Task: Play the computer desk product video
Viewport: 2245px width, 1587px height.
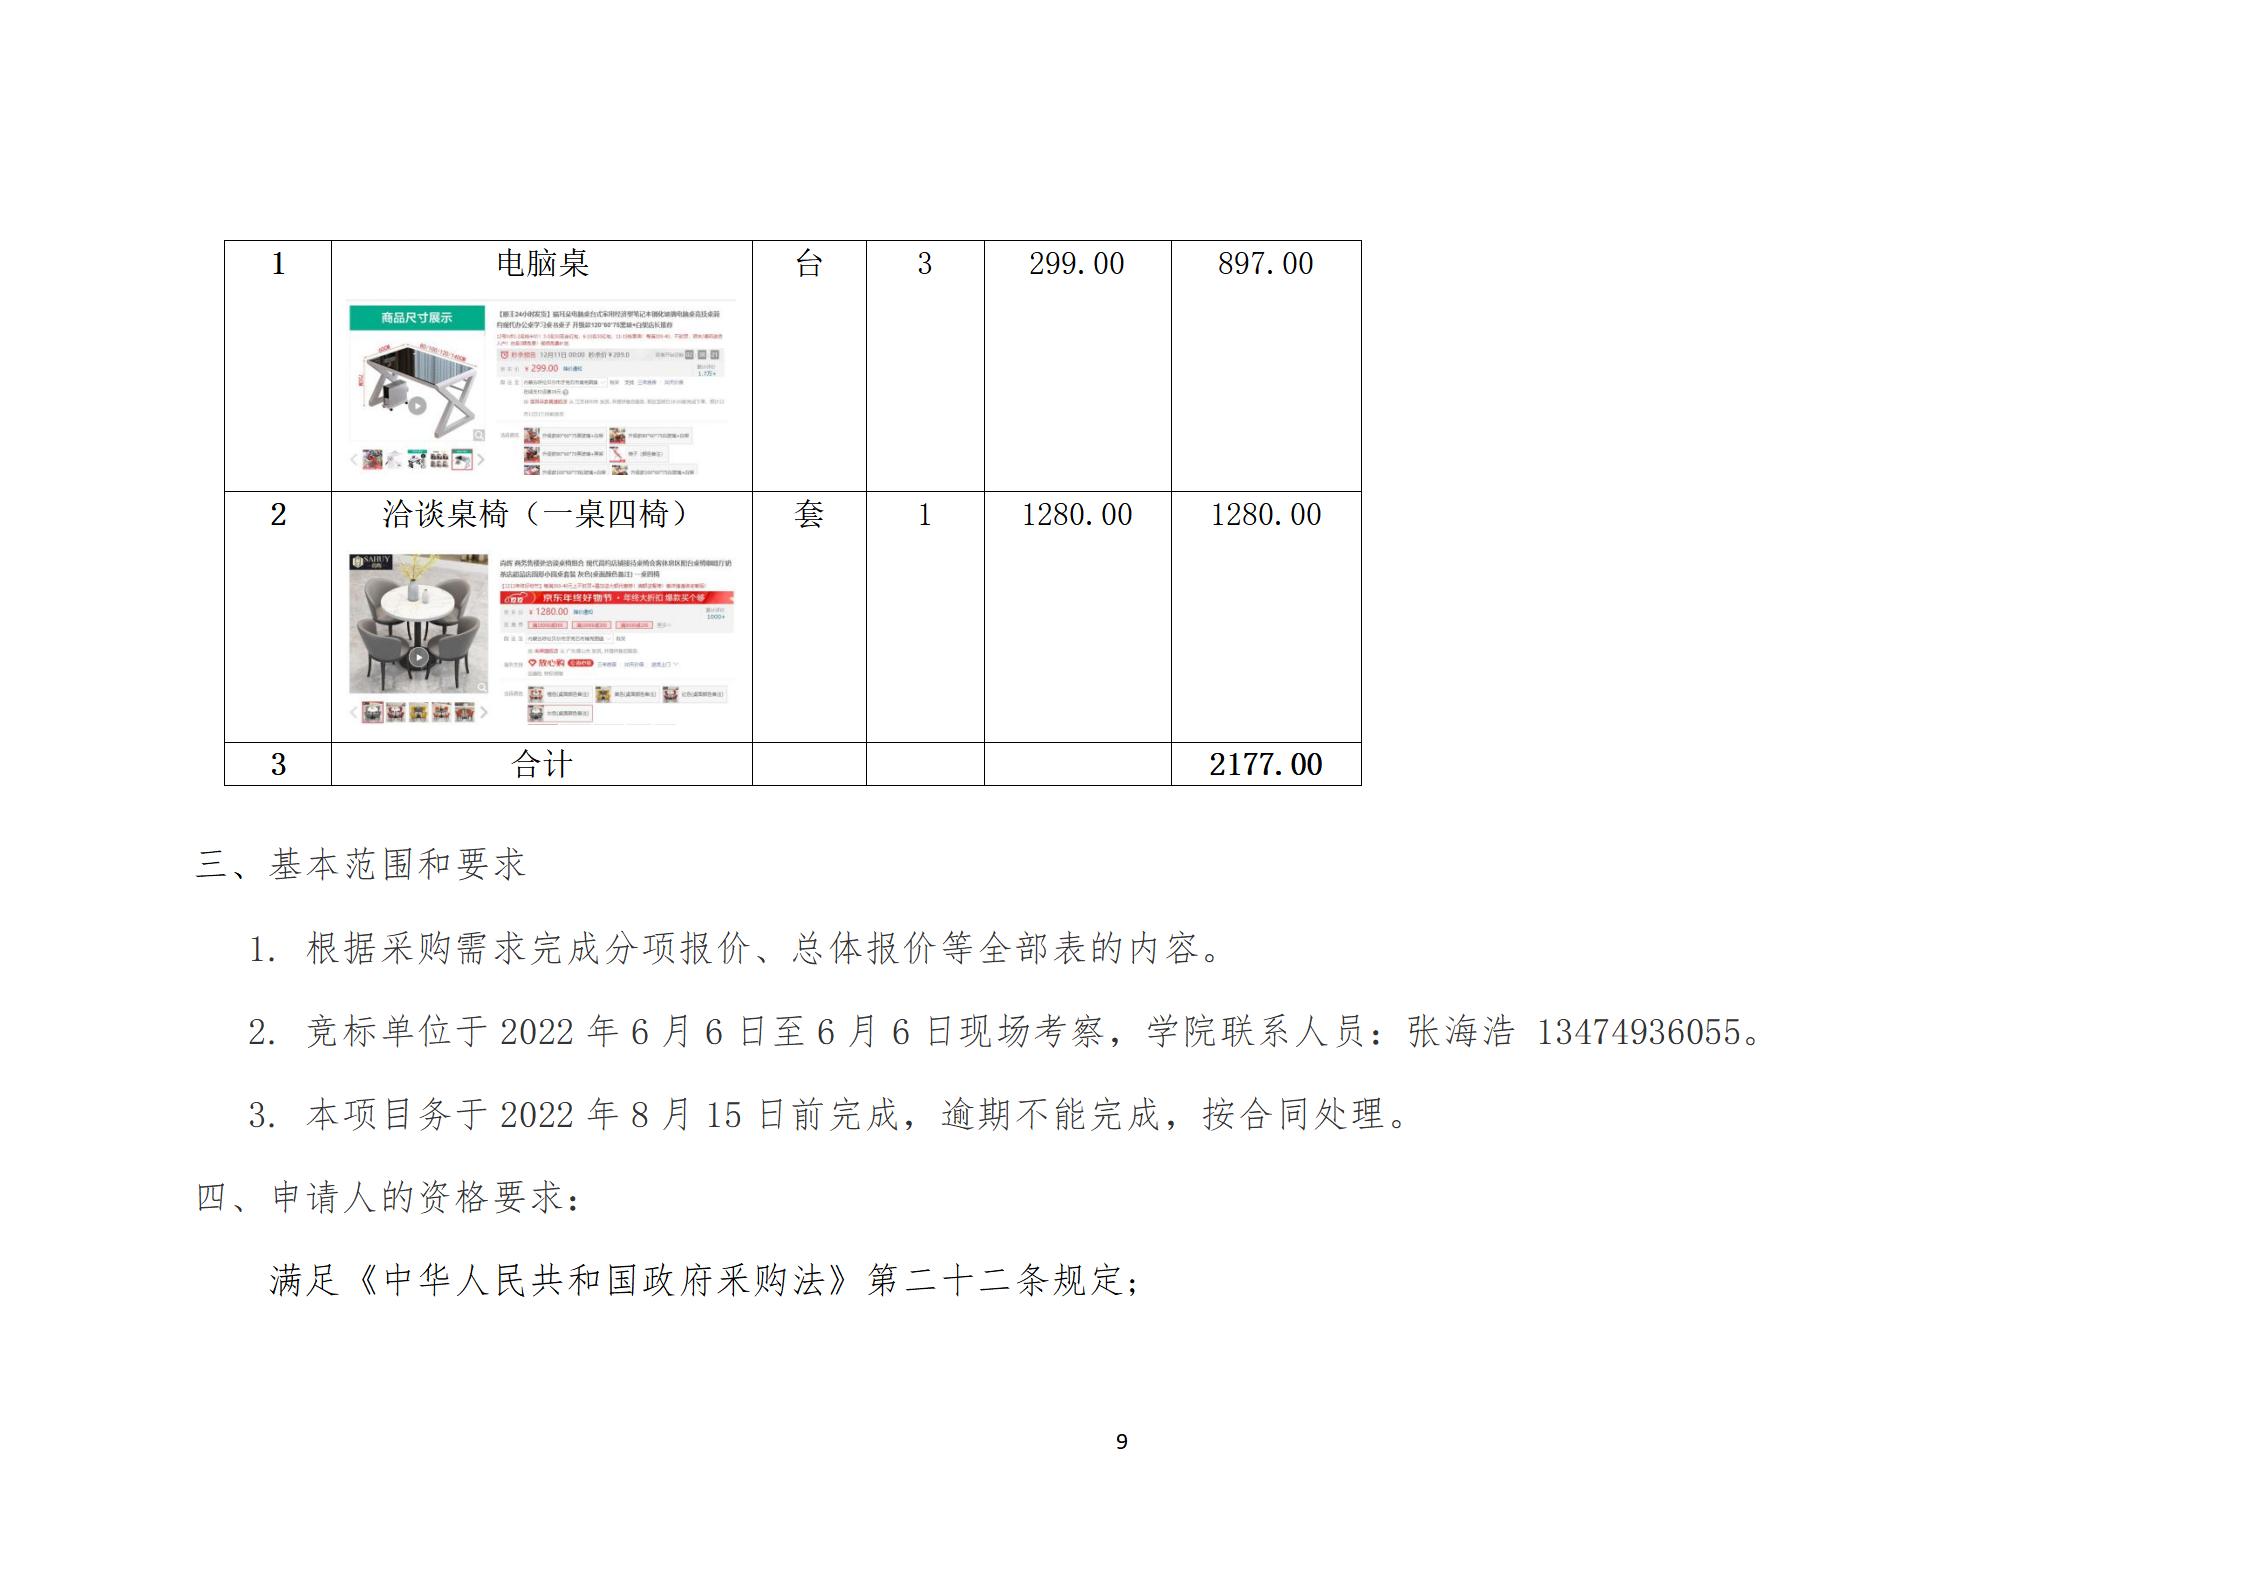Action: (417, 405)
